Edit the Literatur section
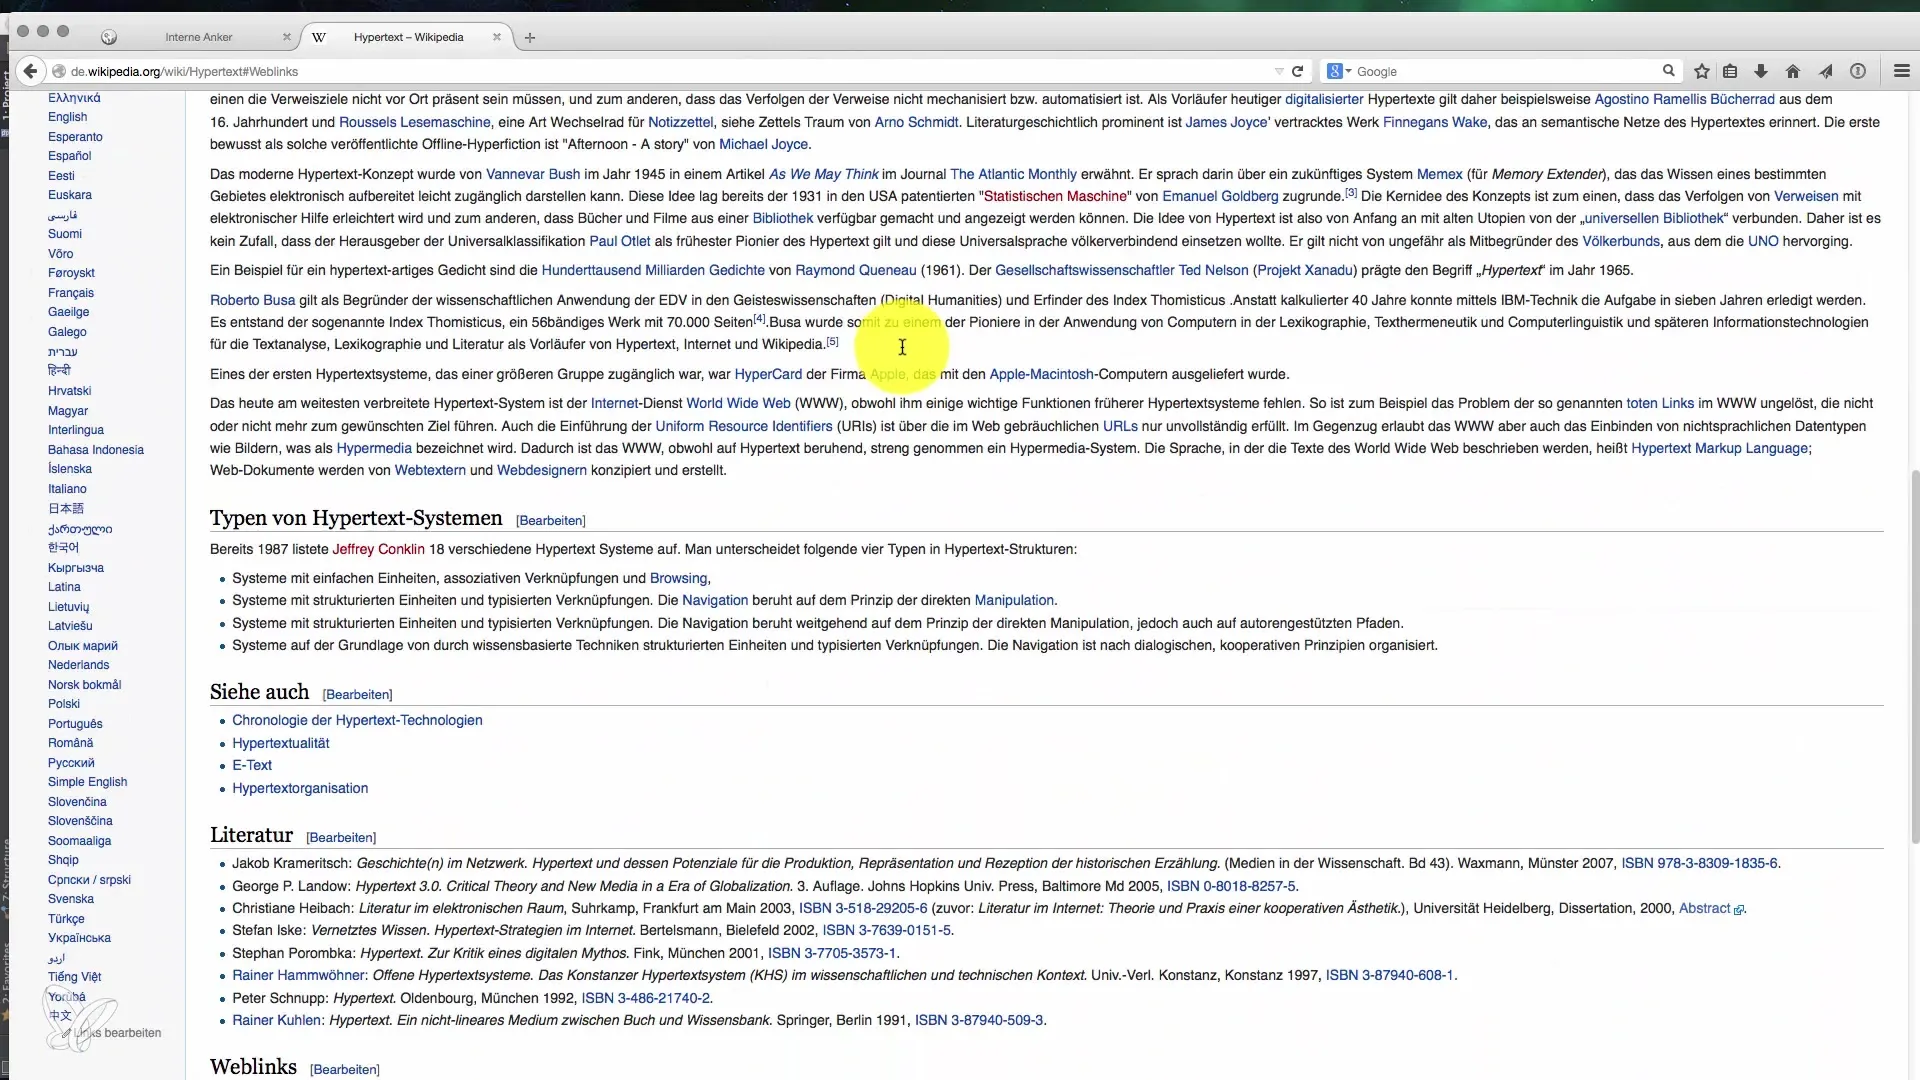1920x1080 pixels. pos(341,838)
